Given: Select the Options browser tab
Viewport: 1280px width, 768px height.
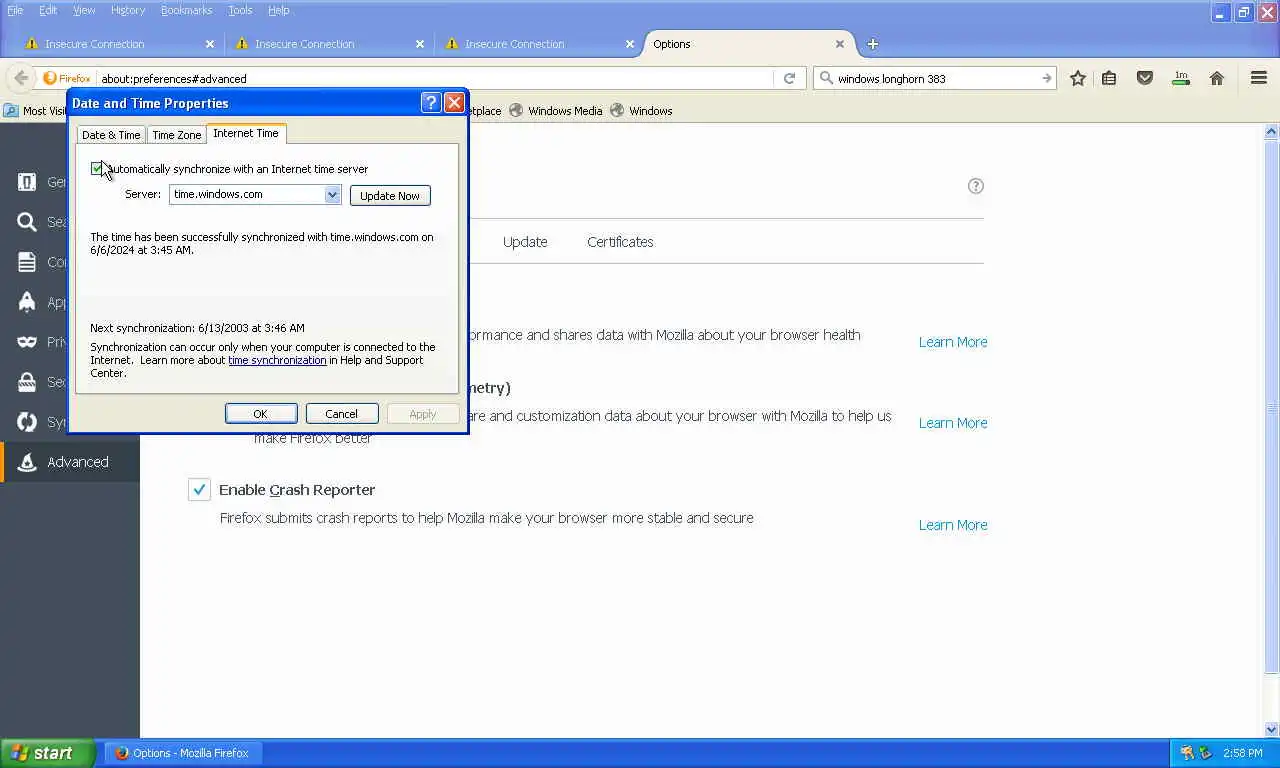Looking at the screenshot, I should click(750, 44).
